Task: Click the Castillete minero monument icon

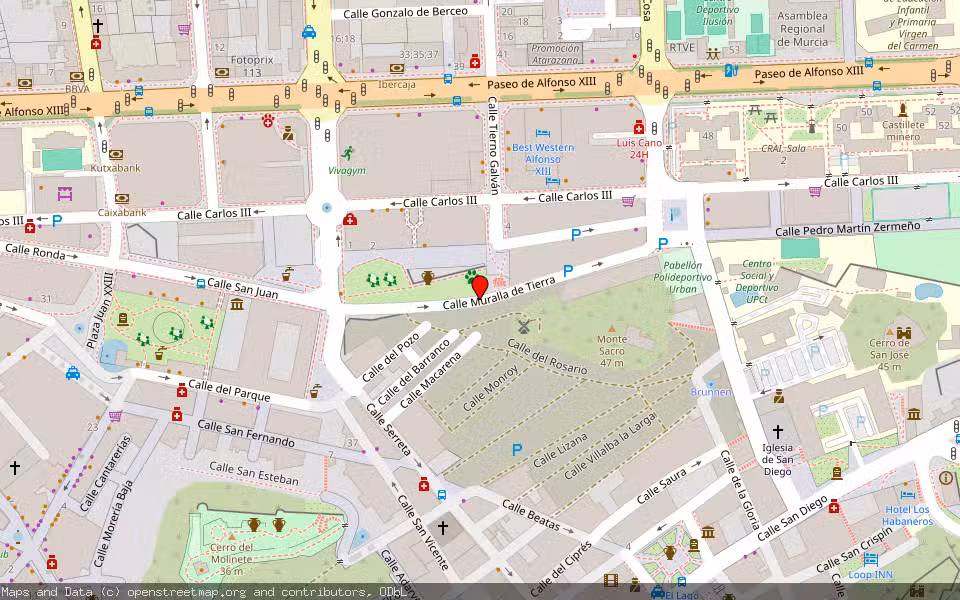Action: pos(902,110)
